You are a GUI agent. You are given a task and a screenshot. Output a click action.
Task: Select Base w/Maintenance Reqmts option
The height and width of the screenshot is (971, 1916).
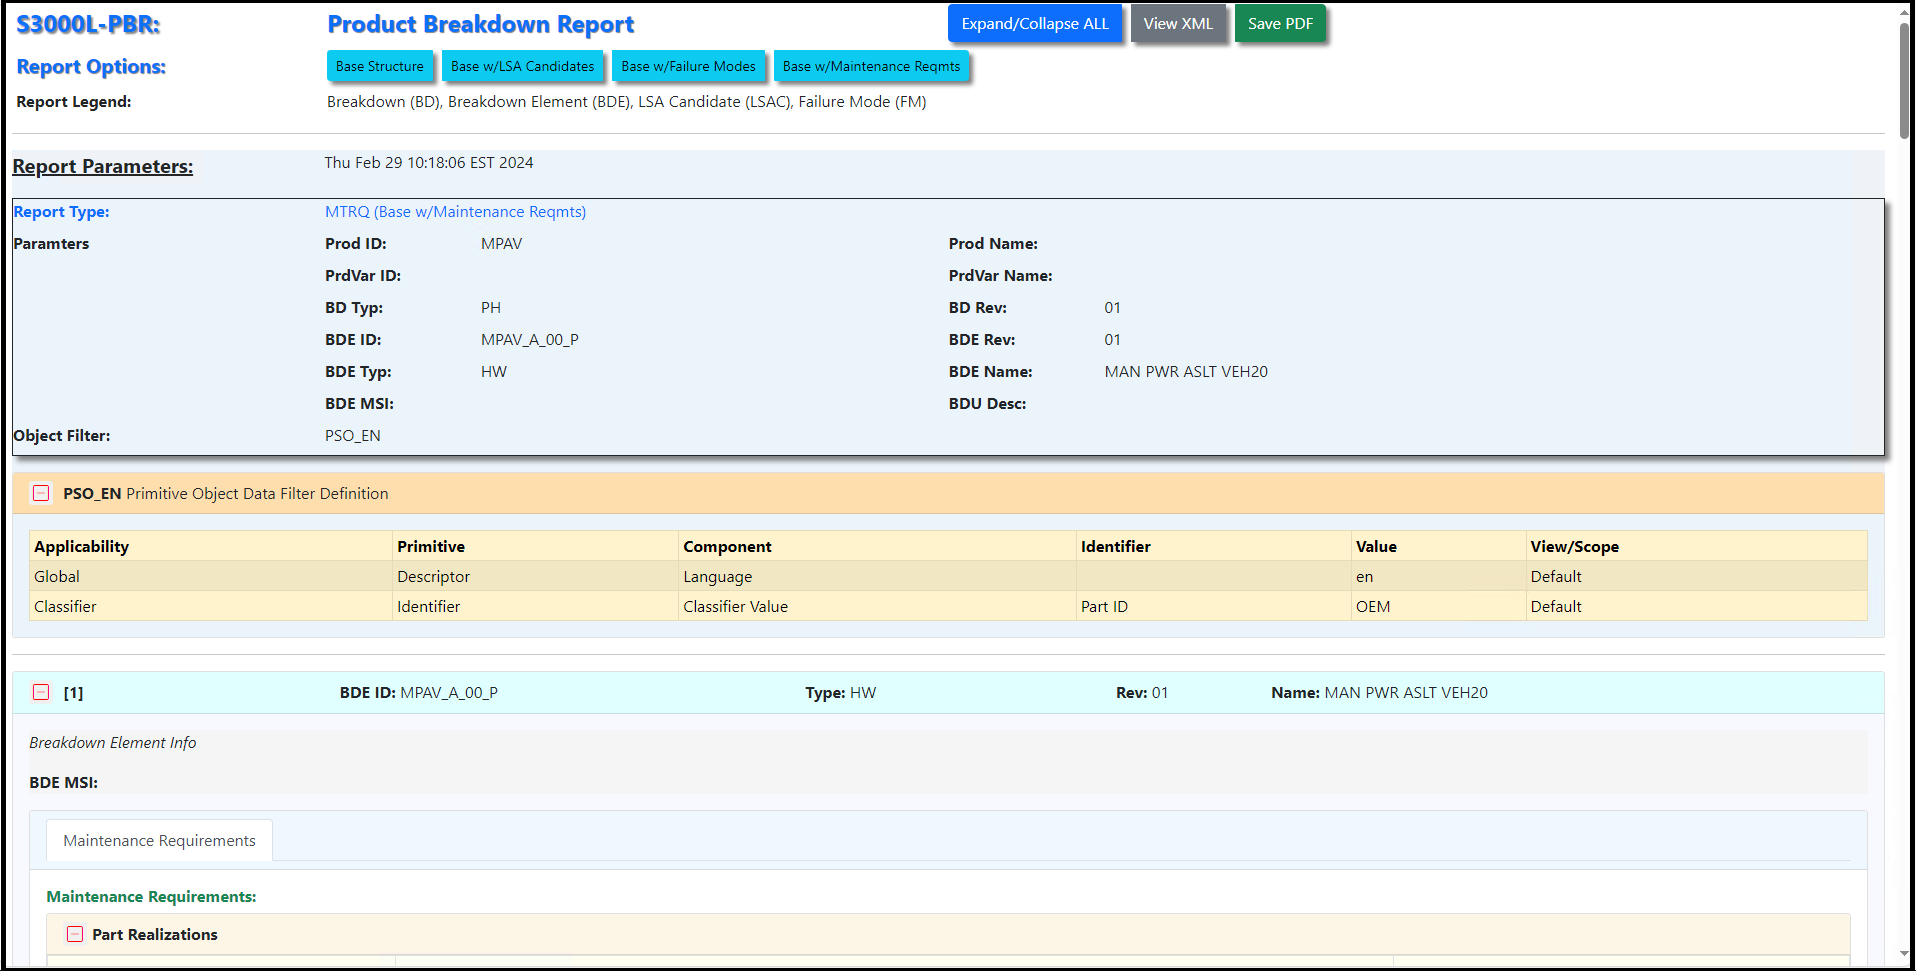point(870,67)
